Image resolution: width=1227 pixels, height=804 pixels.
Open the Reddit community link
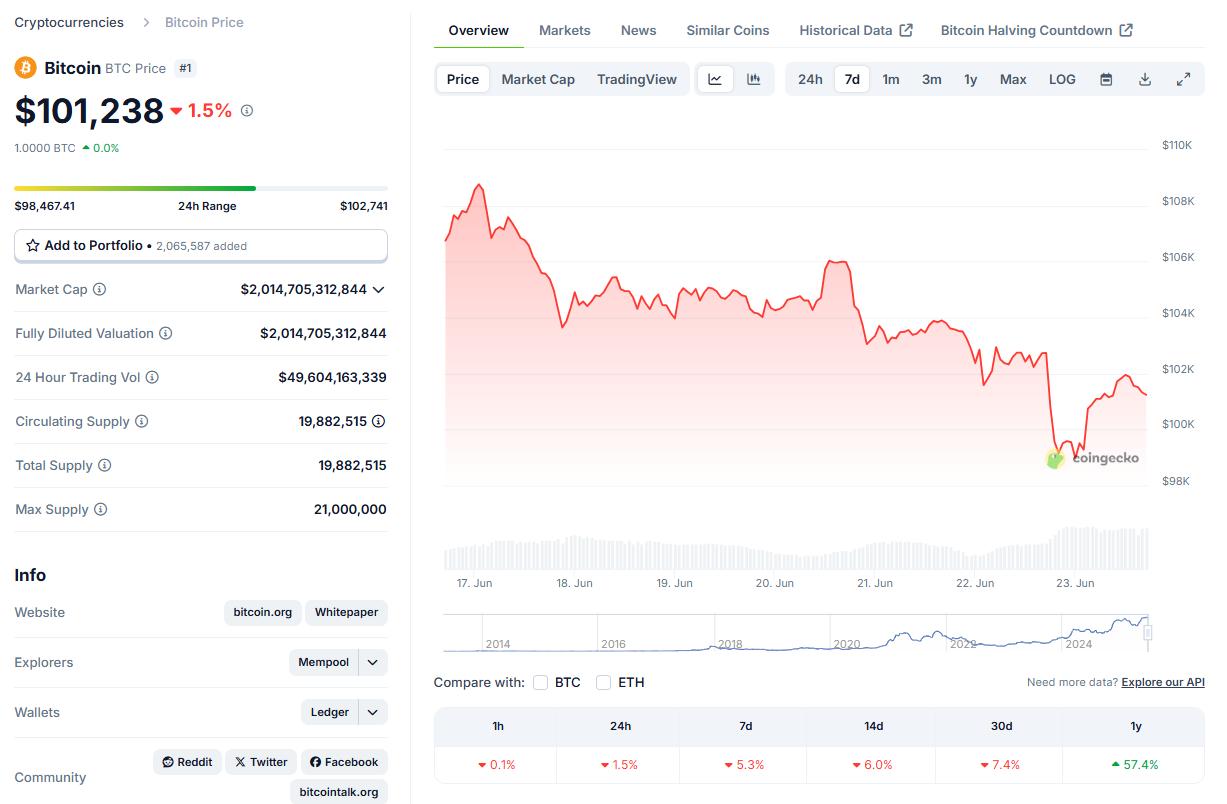click(x=188, y=762)
